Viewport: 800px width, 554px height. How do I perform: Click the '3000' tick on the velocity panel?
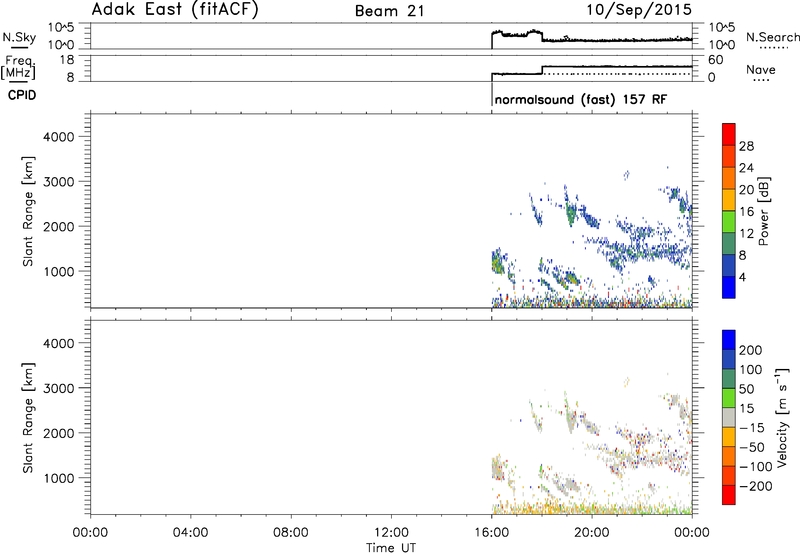pyautogui.click(x=59, y=388)
